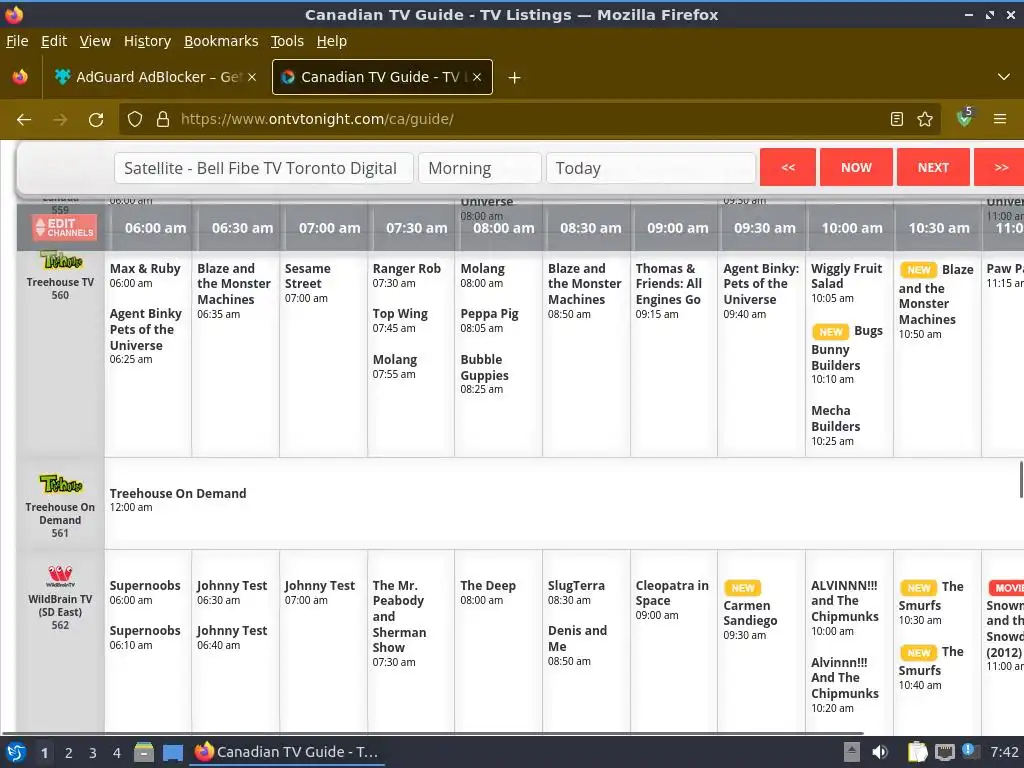
Task: Toggle reader view icon in address bar
Action: click(x=897, y=119)
